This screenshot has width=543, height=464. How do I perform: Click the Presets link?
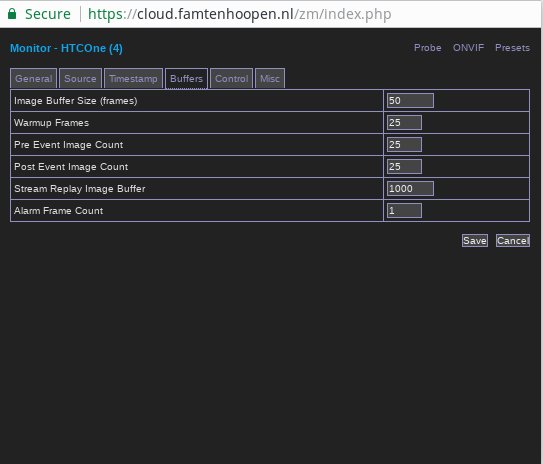[512, 48]
